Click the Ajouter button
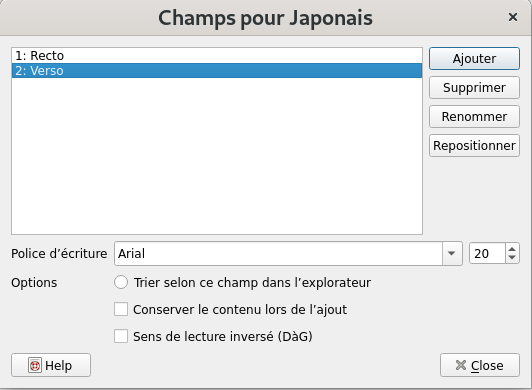532x390 pixels. click(x=474, y=58)
